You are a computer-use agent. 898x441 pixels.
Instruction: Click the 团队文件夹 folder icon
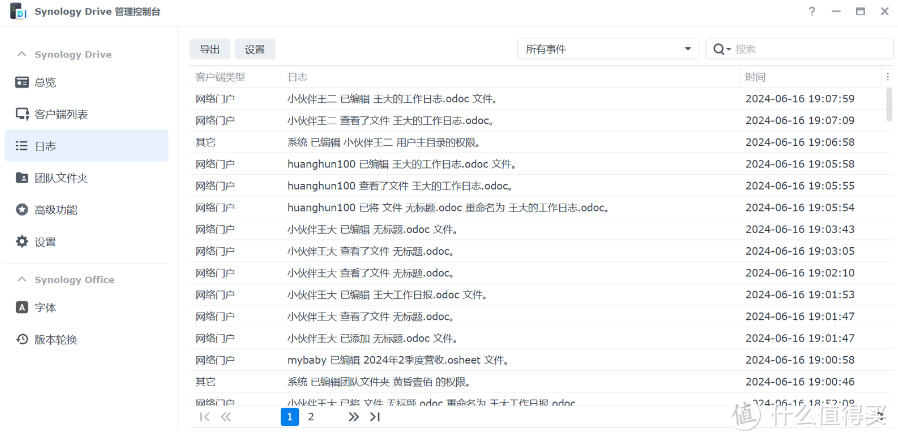click(22, 178)
